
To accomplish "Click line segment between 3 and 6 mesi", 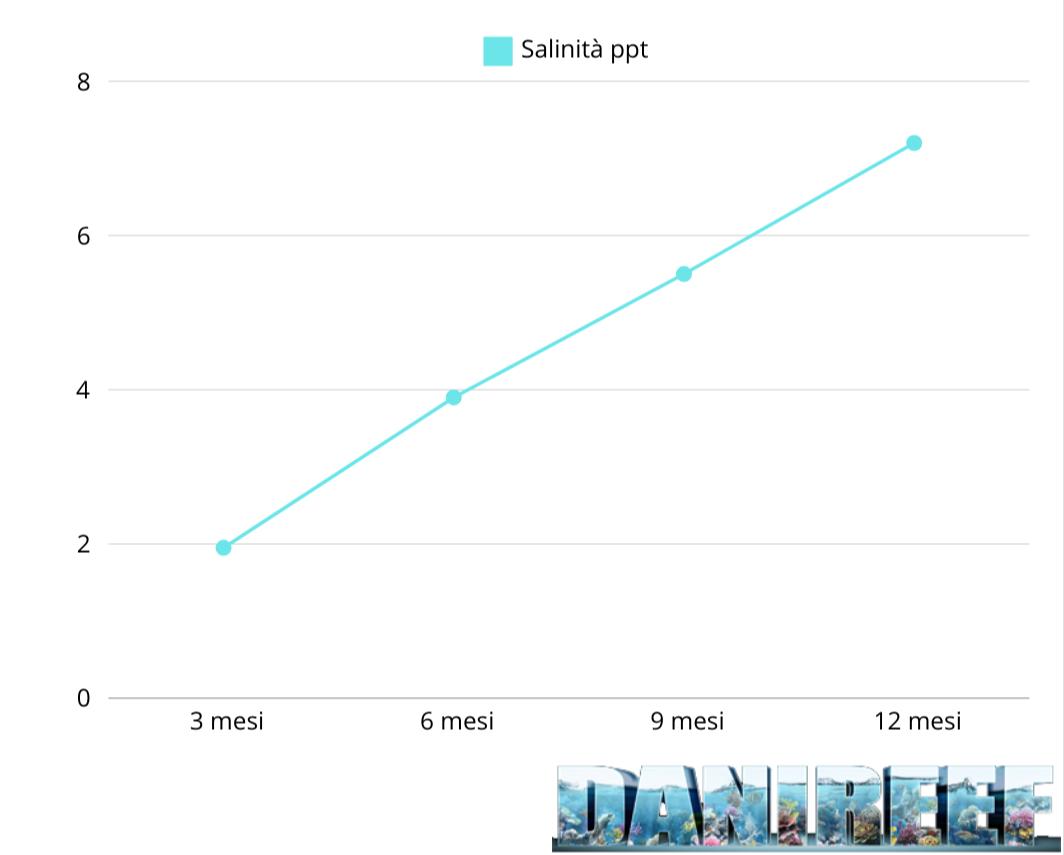I will pos(338,472).
